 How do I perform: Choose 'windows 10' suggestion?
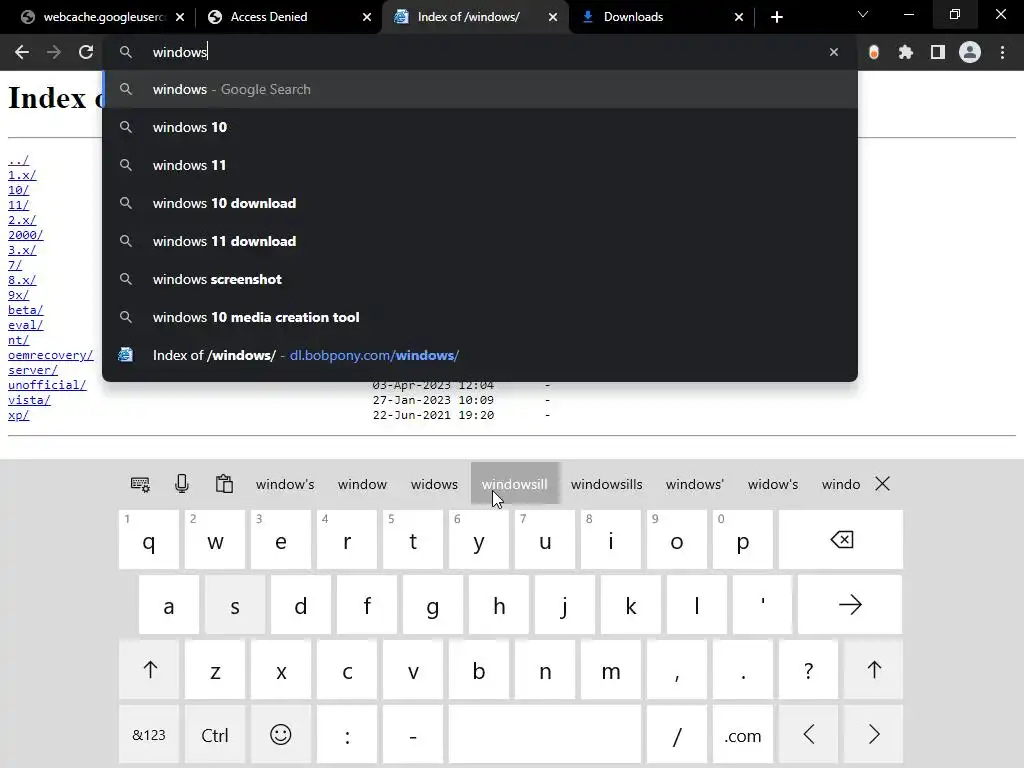point(480,127)
